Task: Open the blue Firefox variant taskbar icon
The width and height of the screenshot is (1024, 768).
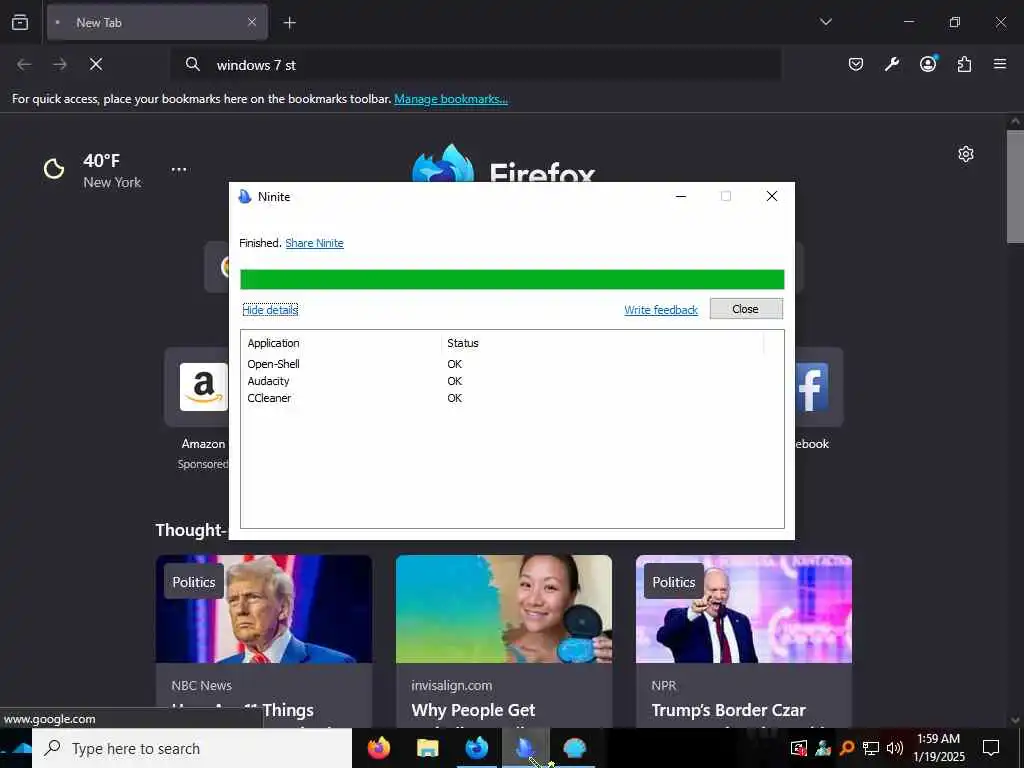Action: coord(477,748)
